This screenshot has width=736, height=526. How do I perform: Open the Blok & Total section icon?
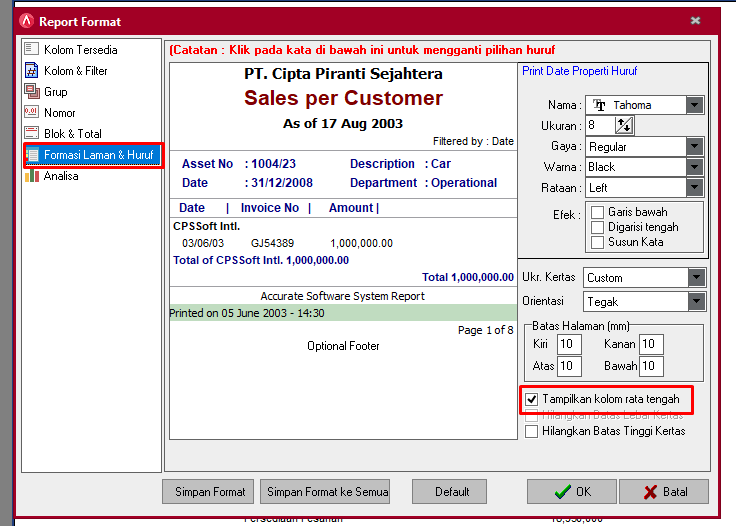(31, 133)
